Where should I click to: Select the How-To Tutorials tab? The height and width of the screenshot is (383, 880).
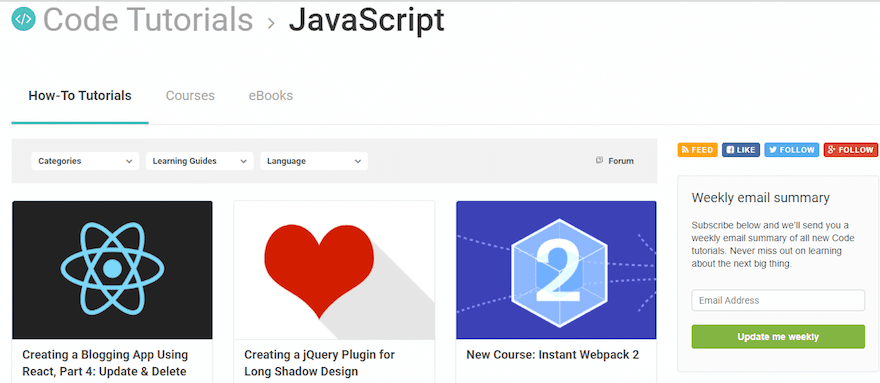(80, 95)
